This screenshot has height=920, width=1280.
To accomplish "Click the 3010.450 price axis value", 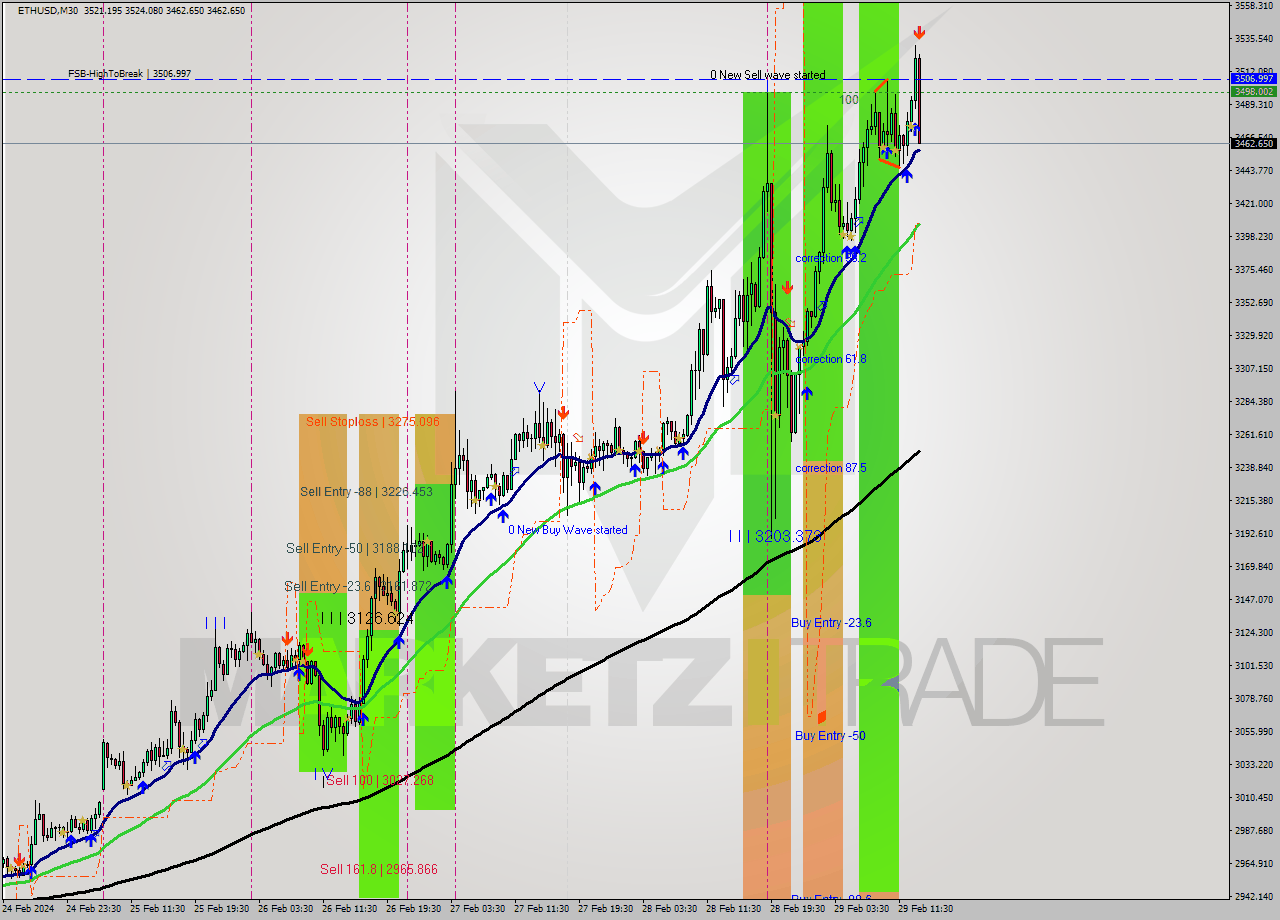I will coord(1253,798).
